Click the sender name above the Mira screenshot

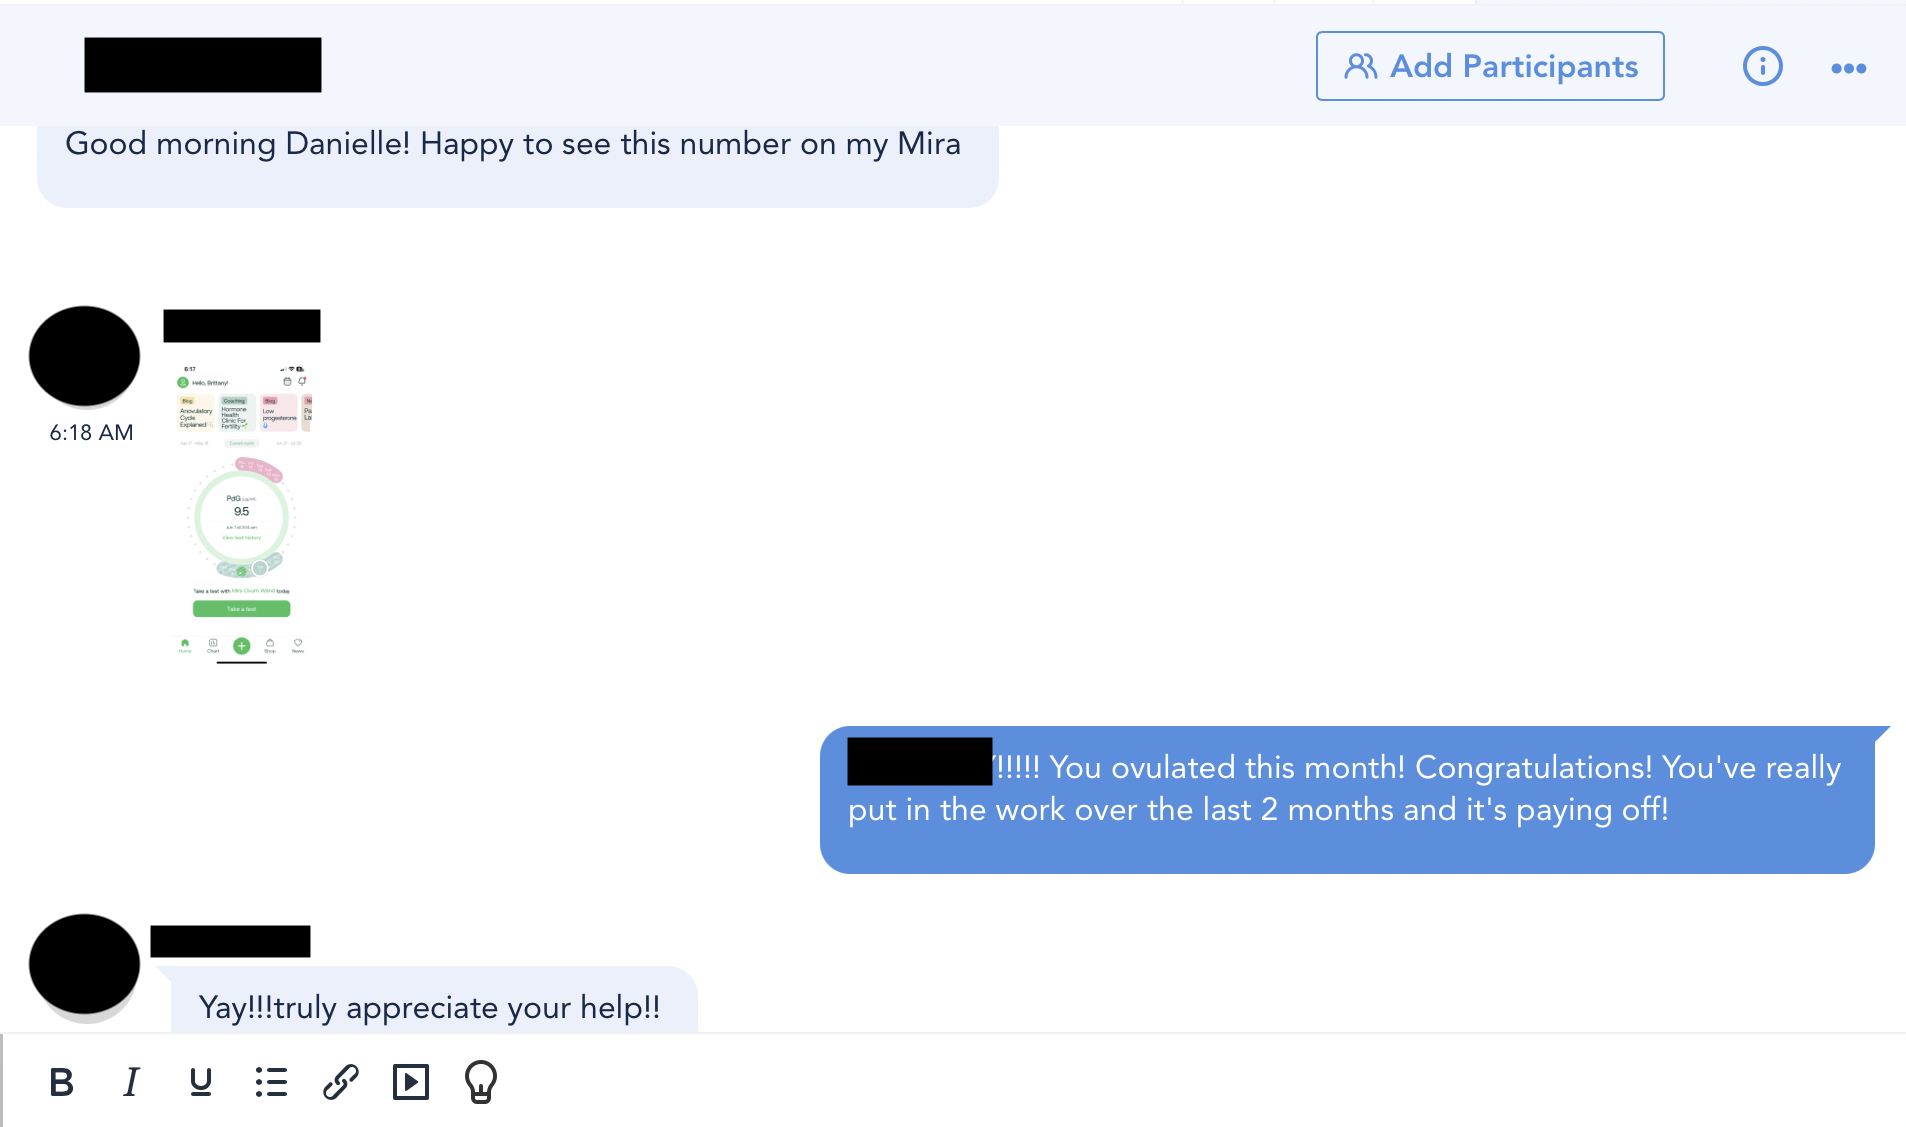(x=242, y=326)
